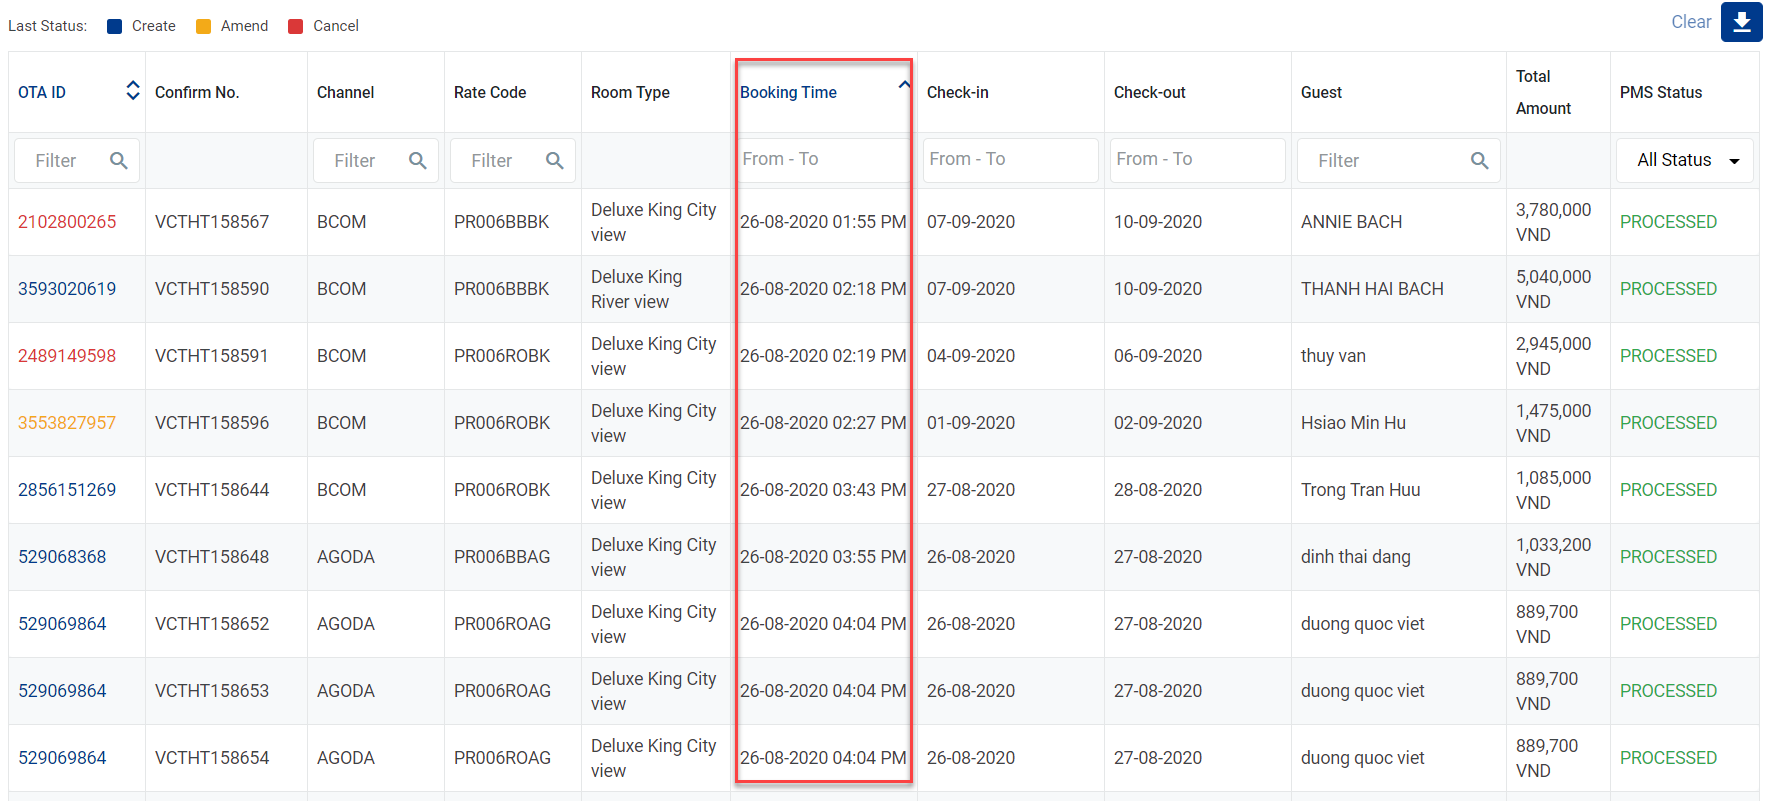
Task: Click the Clear link
Action: coord(1690,22)
